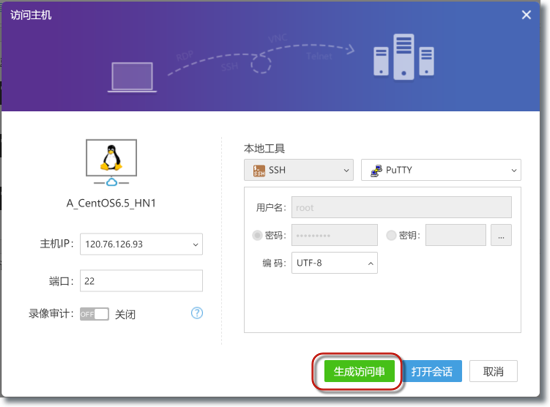The height and width of the screenshot is (407, 550).
Task: Expand the UTF-8 encoding dropdown
Action: click(334, 263)
